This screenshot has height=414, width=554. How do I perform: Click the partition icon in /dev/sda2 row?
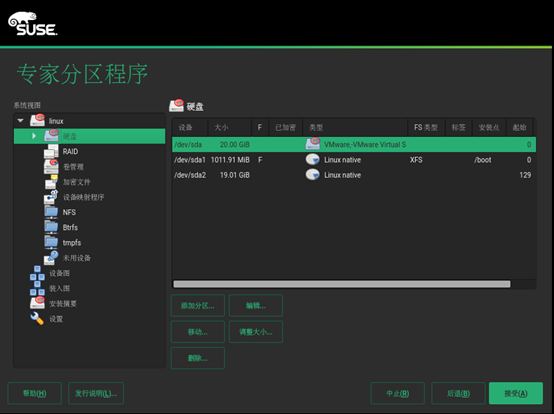[313, 175]
